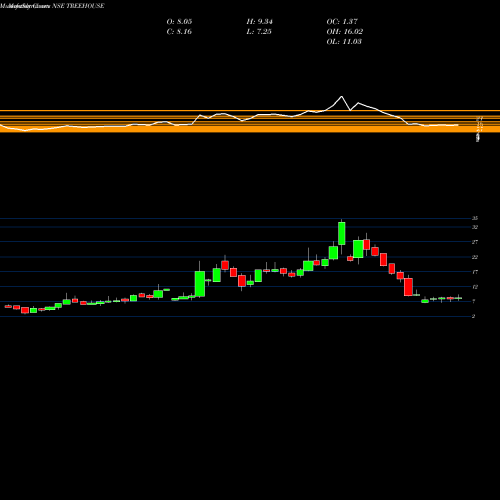Click the price axis label 35

(x=475, y=218)
